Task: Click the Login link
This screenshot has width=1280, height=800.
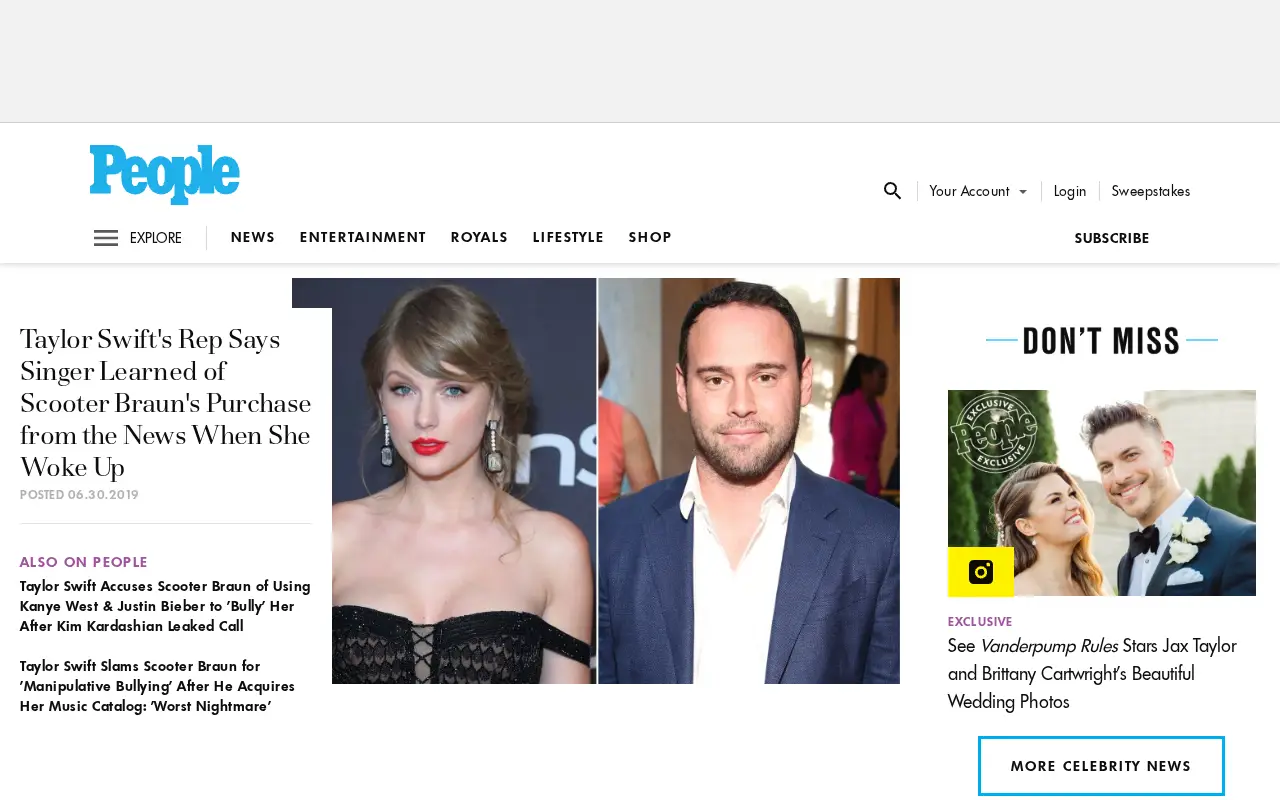Action: (x=1070, y=190)
